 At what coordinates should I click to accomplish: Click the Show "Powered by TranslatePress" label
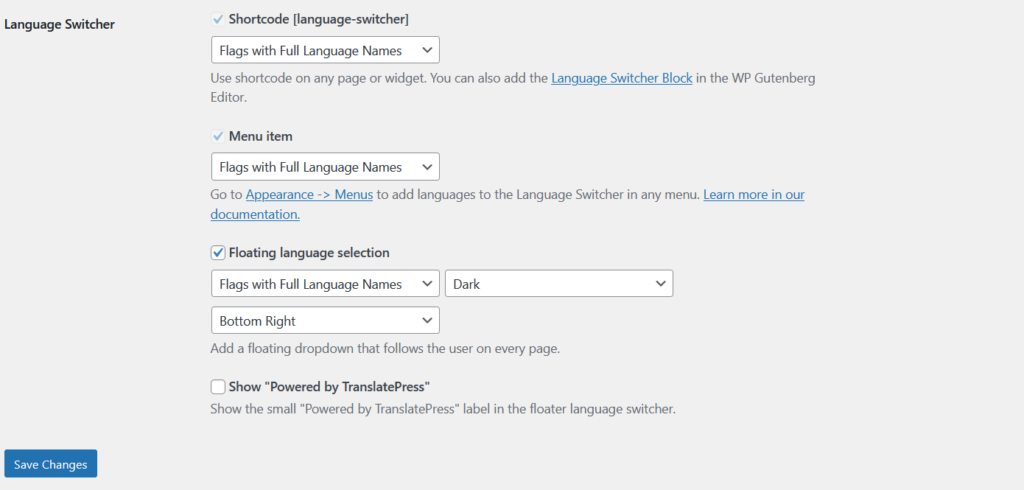click(329, 387)
